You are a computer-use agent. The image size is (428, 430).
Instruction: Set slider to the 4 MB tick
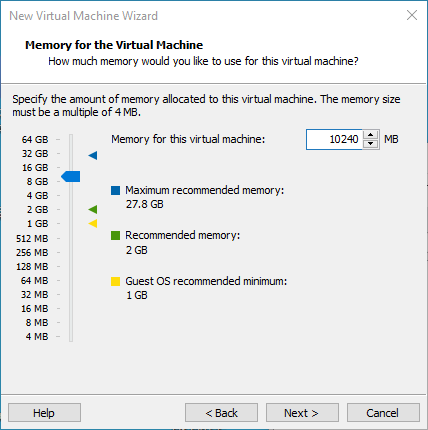[x=71, y=336]
